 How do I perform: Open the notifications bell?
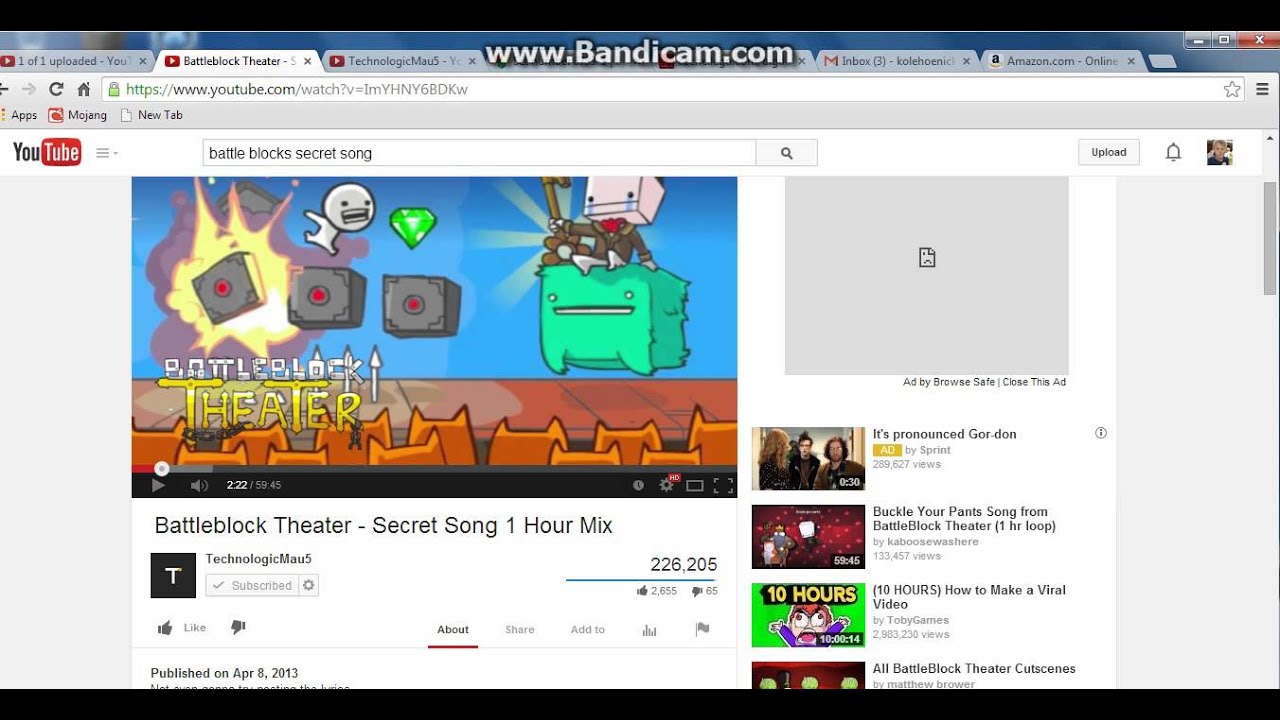pos(1173,152)
